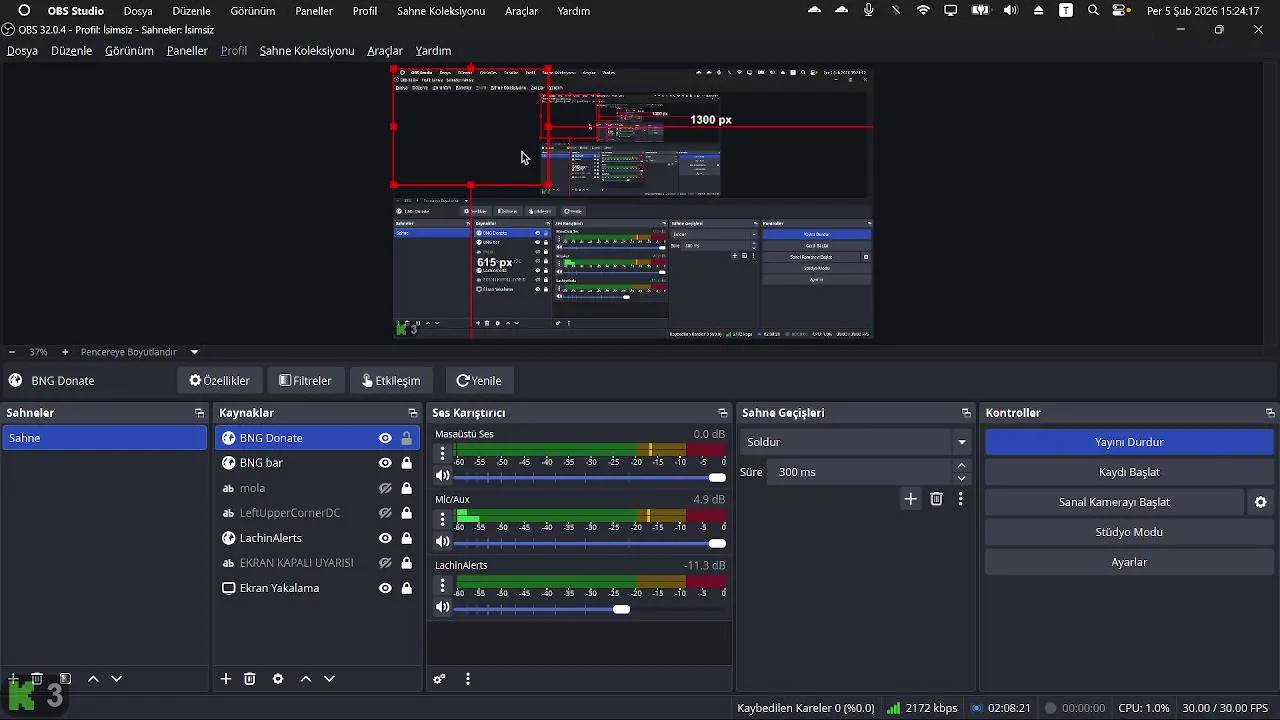This screenshot has height=720, width=1280.
Task: Move scene down in Sahneler toolbar
Action: pyautogui.click(x=116, y=679)
